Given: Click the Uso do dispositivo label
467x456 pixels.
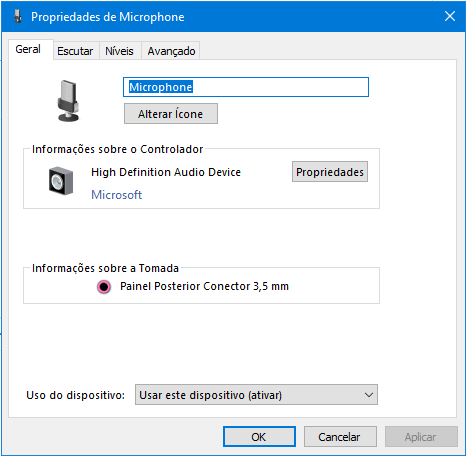Looking at the screenshot, I should (76, 395).
